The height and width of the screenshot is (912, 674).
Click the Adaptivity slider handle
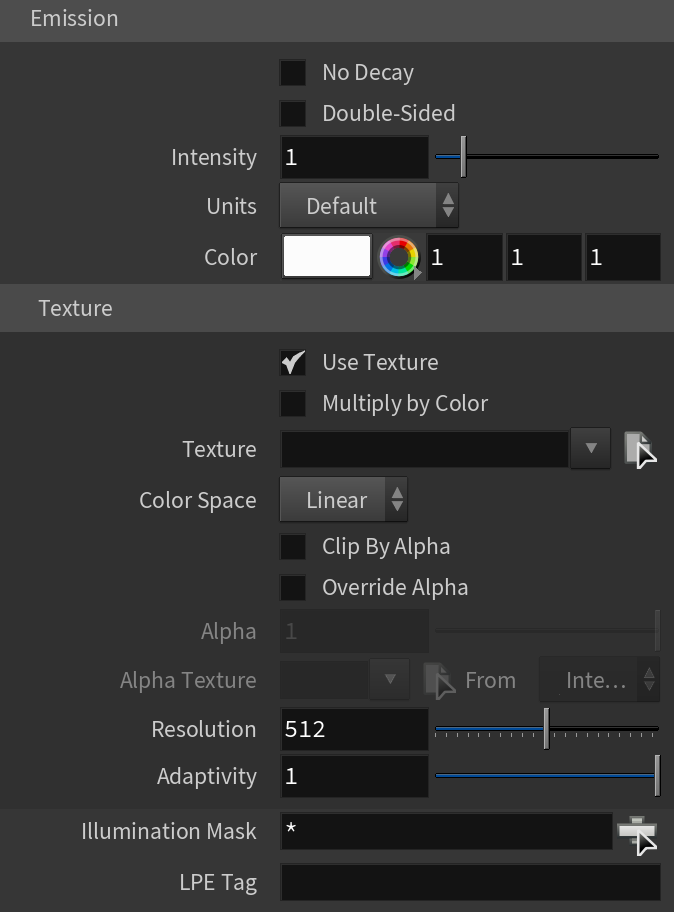[x=658, y=775]
